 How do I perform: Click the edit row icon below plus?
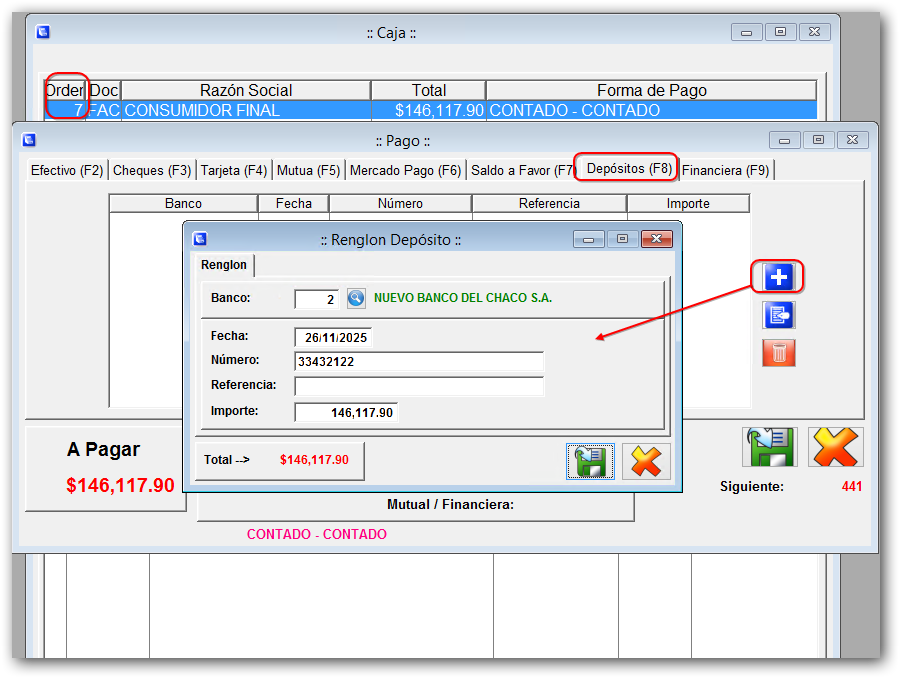[x=778, y=315]
